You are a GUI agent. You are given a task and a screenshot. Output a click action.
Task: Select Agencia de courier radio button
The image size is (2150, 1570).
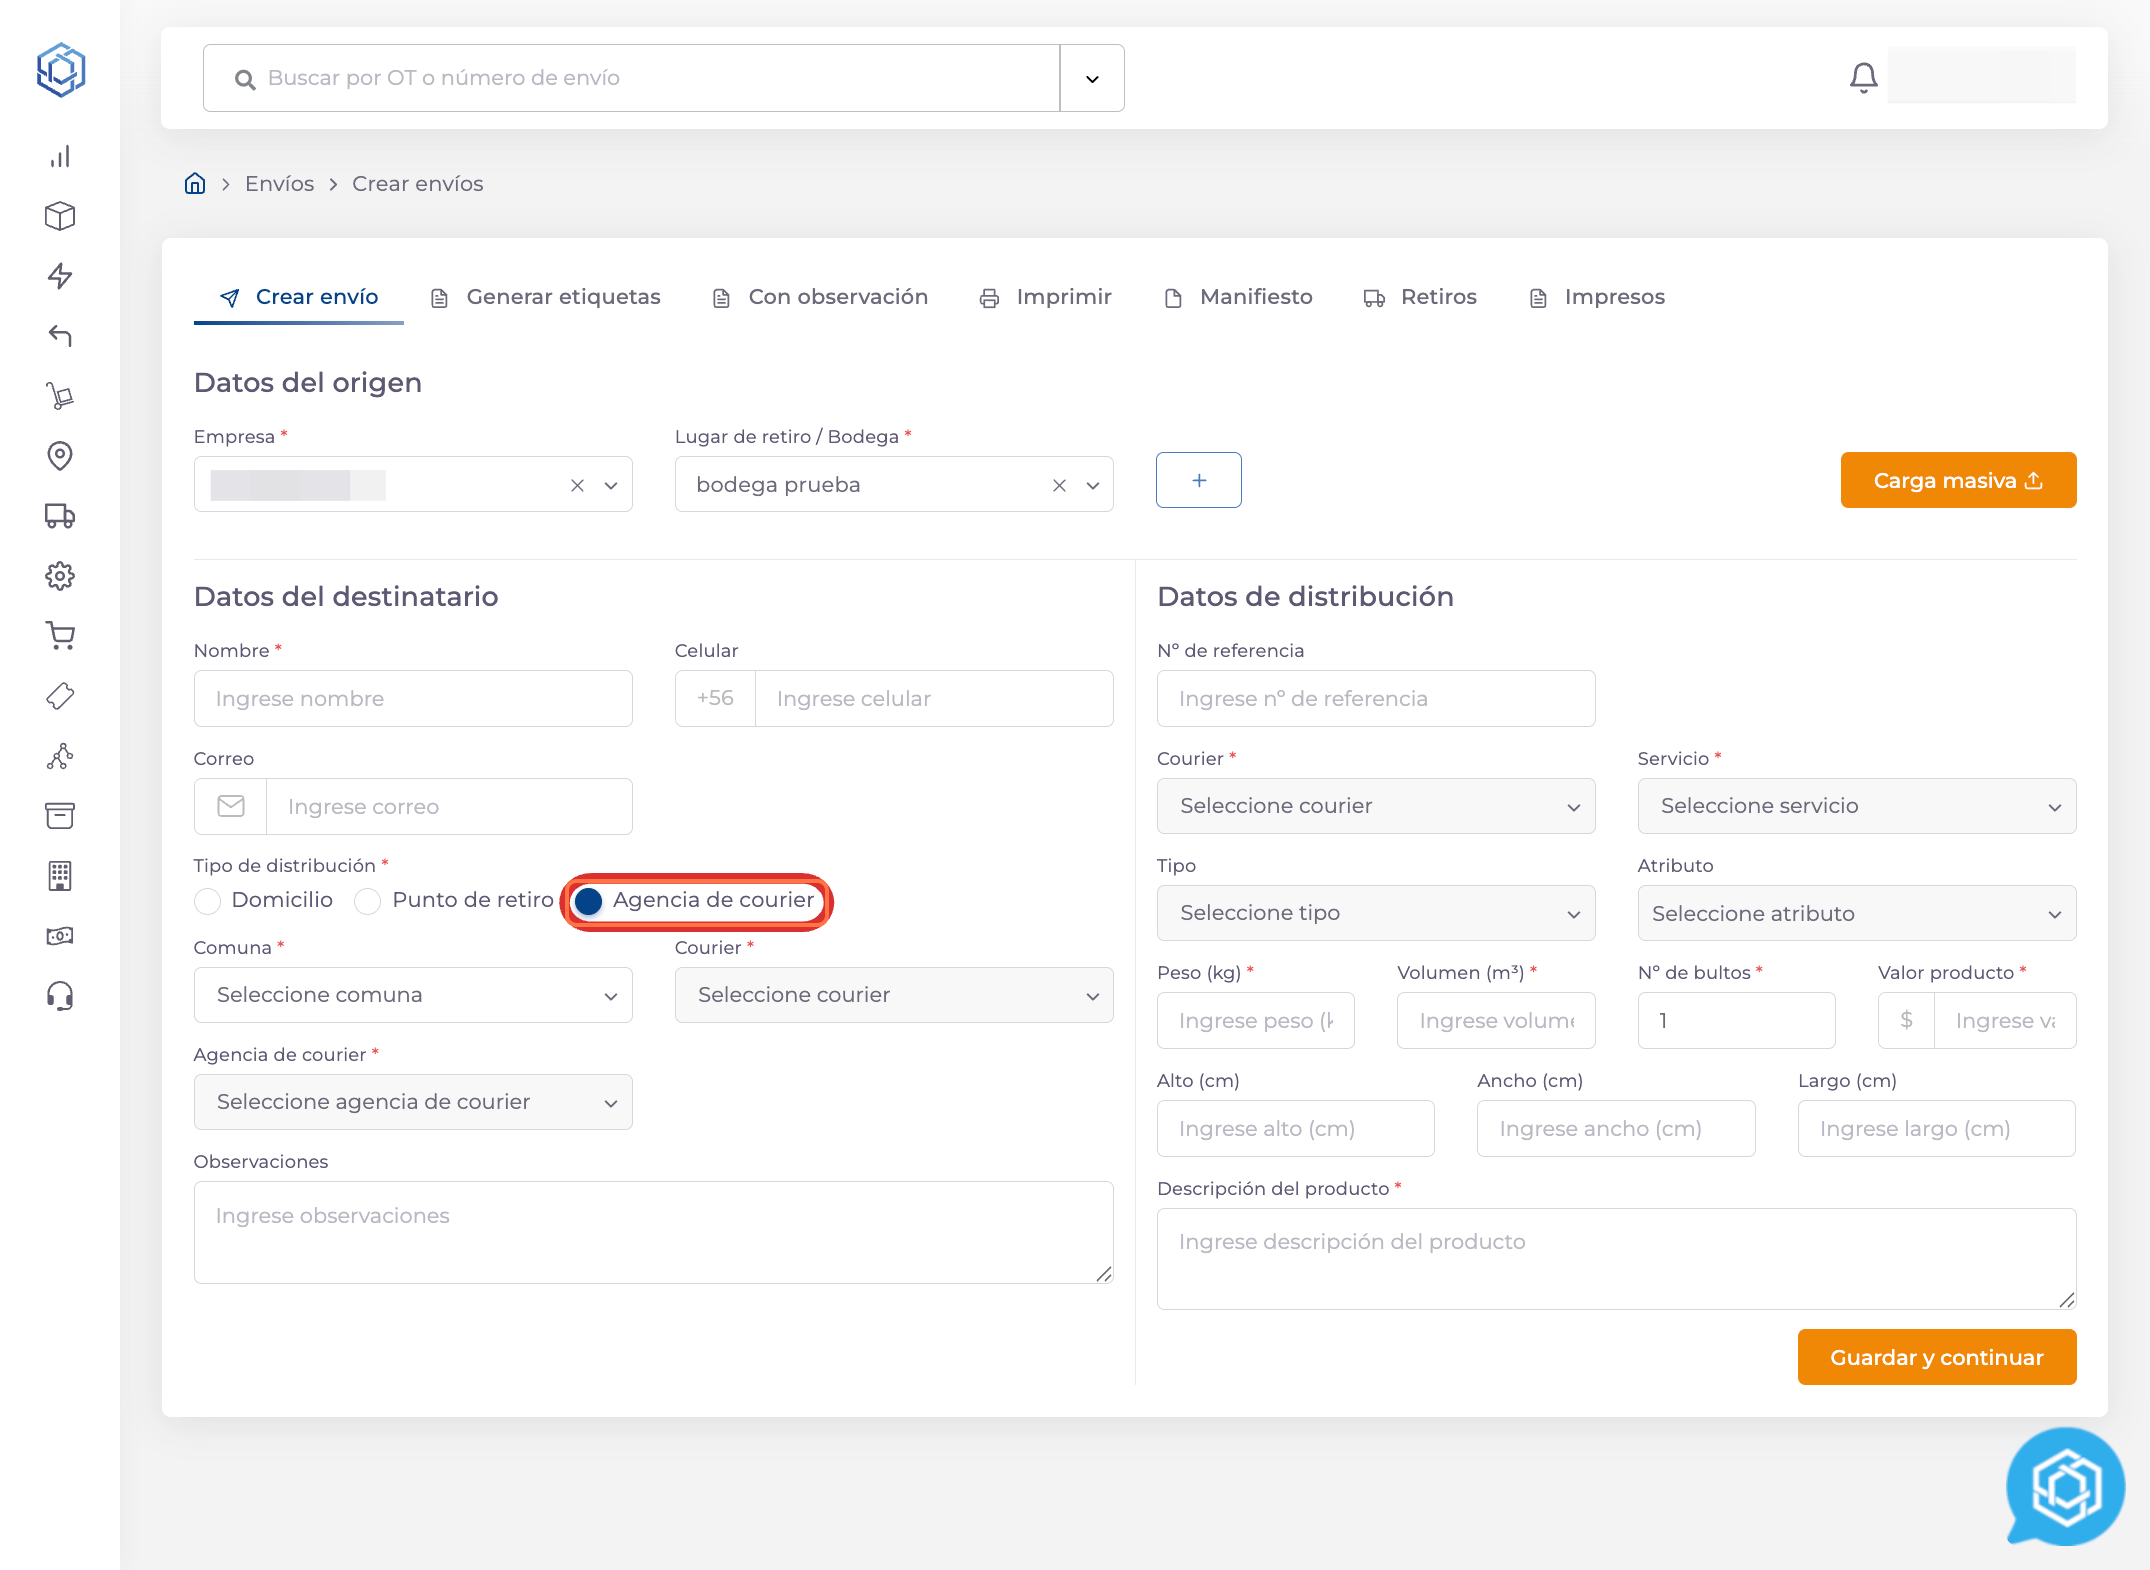click(589, 901)
